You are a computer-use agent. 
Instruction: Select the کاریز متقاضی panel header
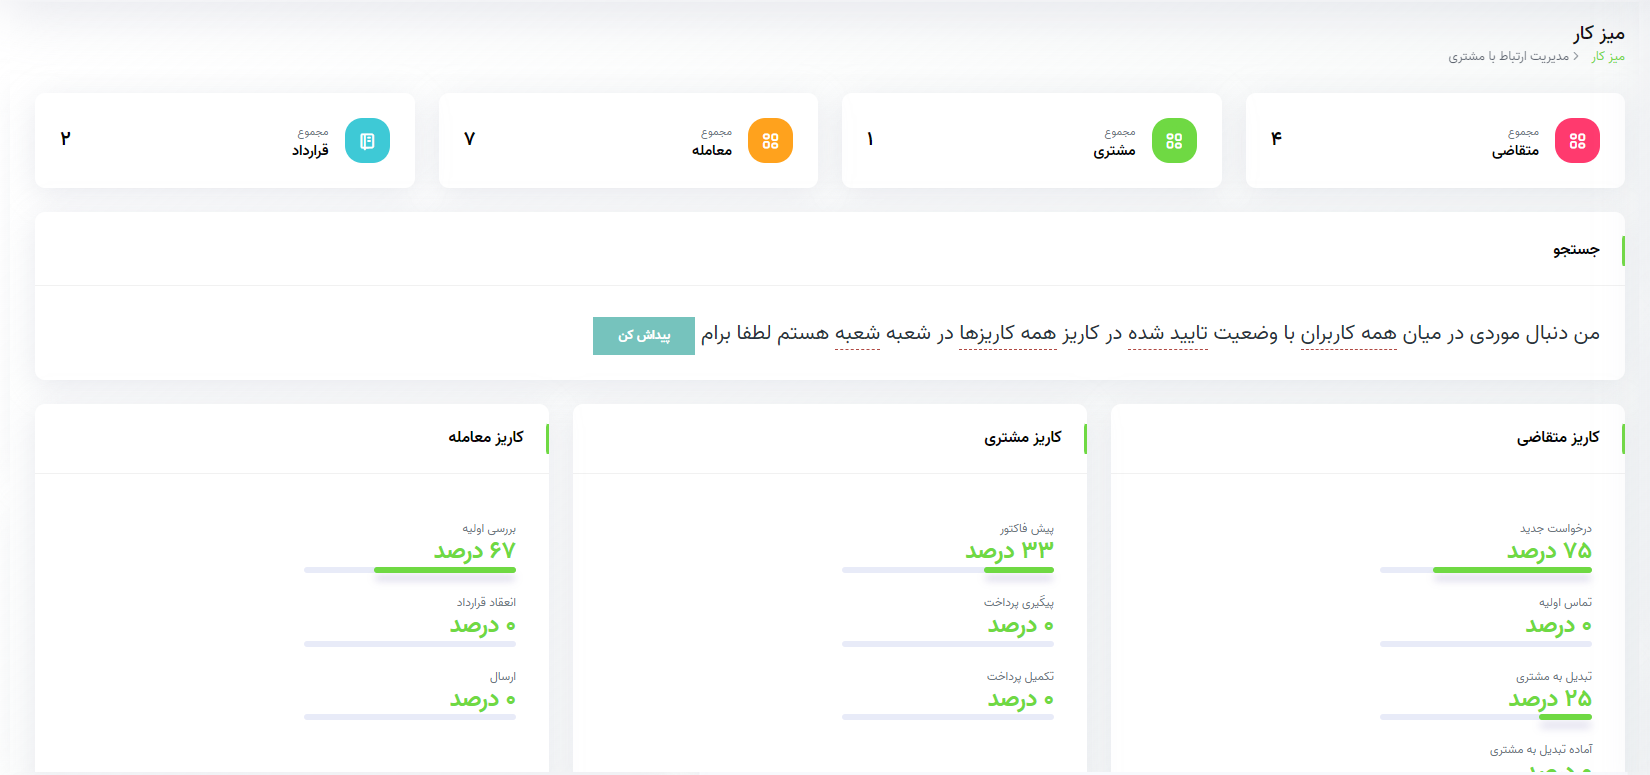coord(1557,438)
